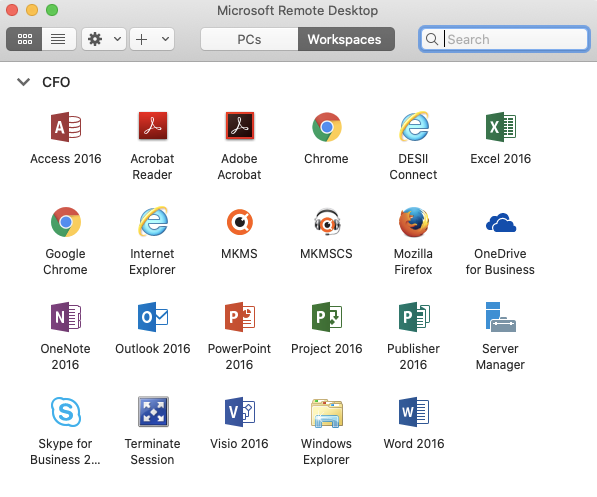Collapse the CFO workspace group
The image size is (597, 497).
click(24, 82)
